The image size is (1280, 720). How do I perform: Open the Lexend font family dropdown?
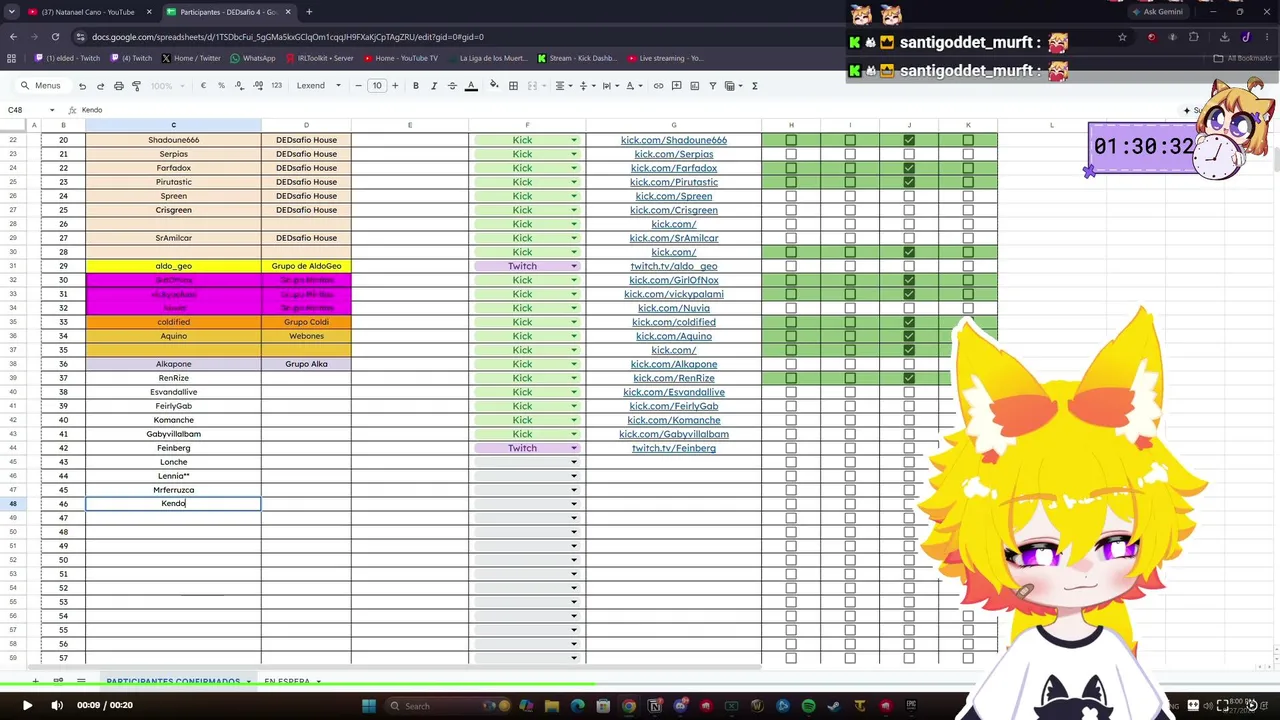pyautogui.click(x=319, y=86)
